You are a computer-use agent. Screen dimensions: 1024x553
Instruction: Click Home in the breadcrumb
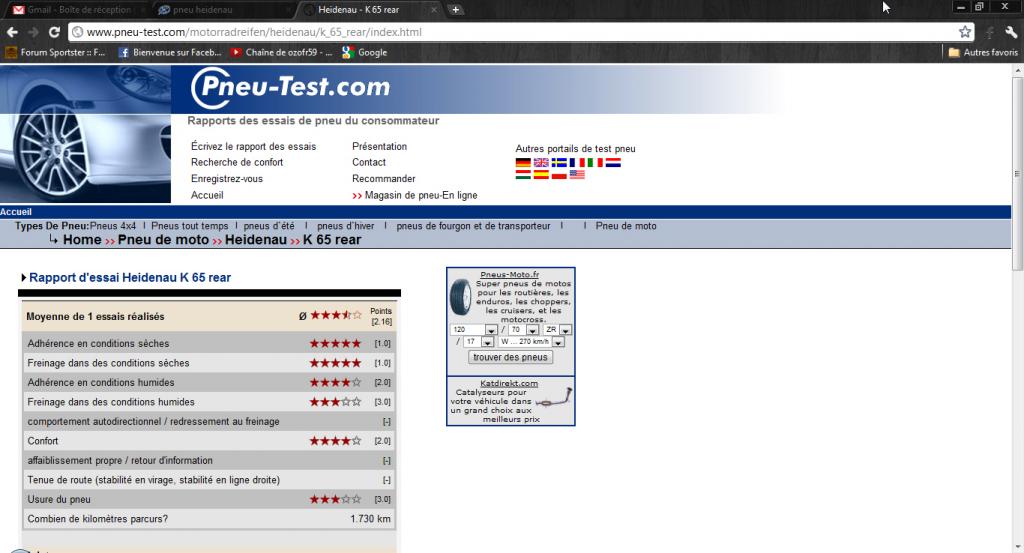[82, 240]
